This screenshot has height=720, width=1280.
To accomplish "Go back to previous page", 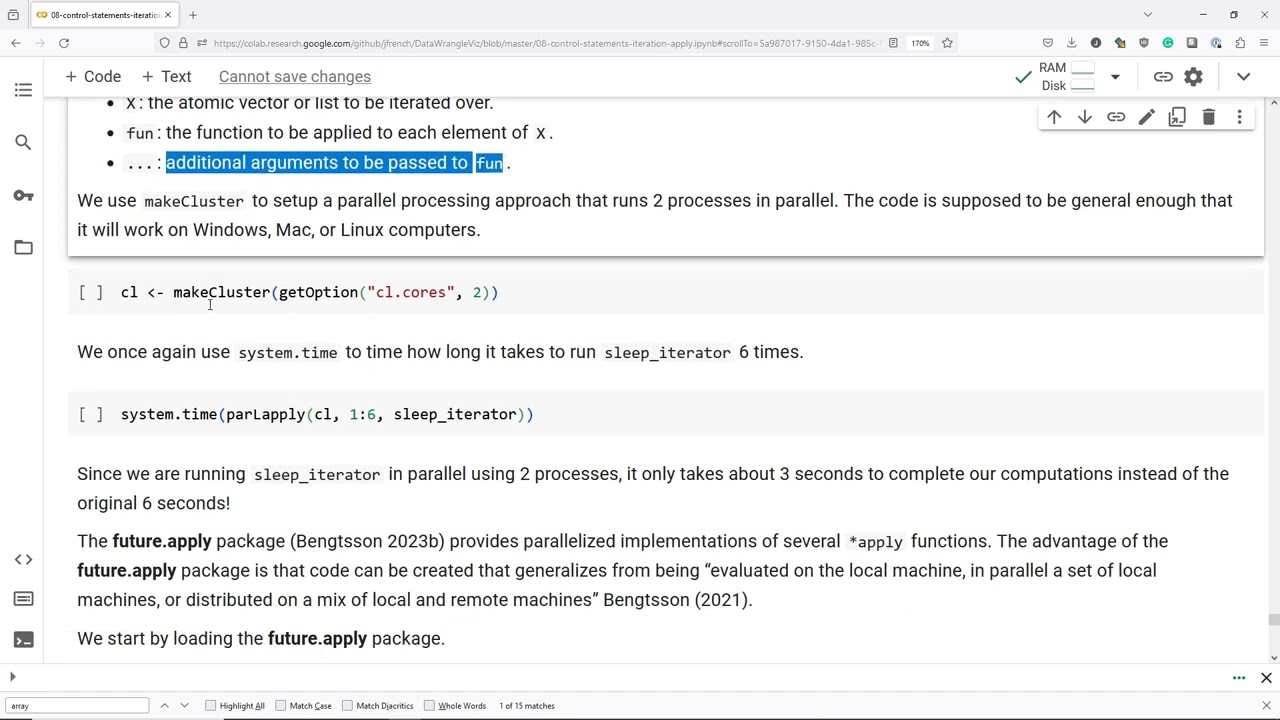I will pyautogui.click(x=16, y=43).
